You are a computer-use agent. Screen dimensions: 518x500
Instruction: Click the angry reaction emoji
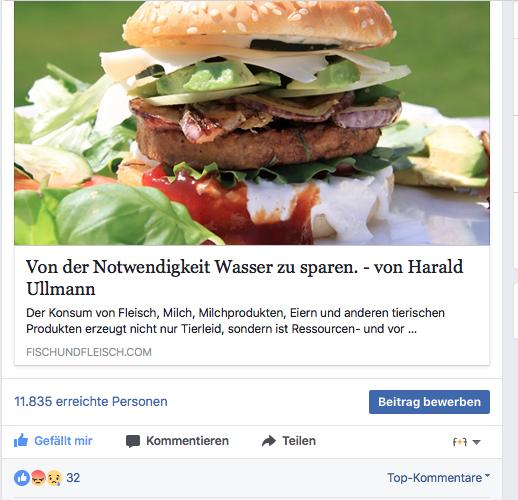pyautogui.click(x=38, y=478)
